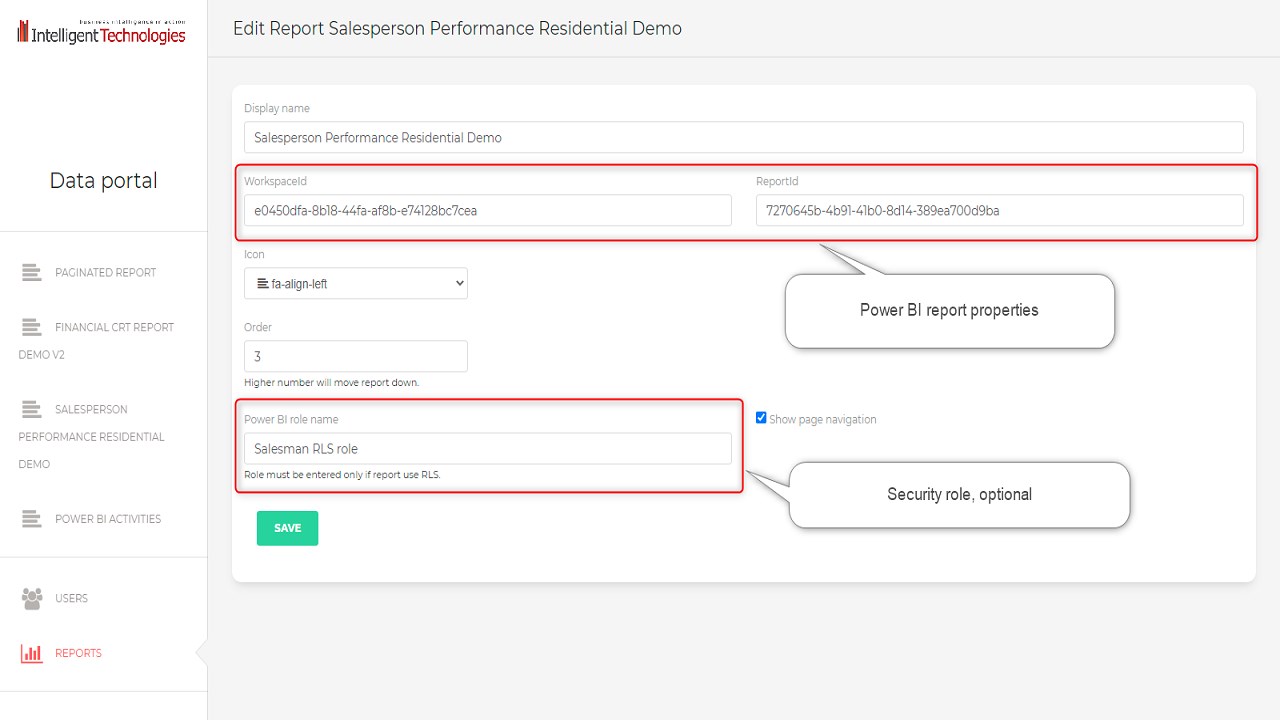Focus the WorkspaceId input field
The image size is (1280, 720).
click(487, 210)
